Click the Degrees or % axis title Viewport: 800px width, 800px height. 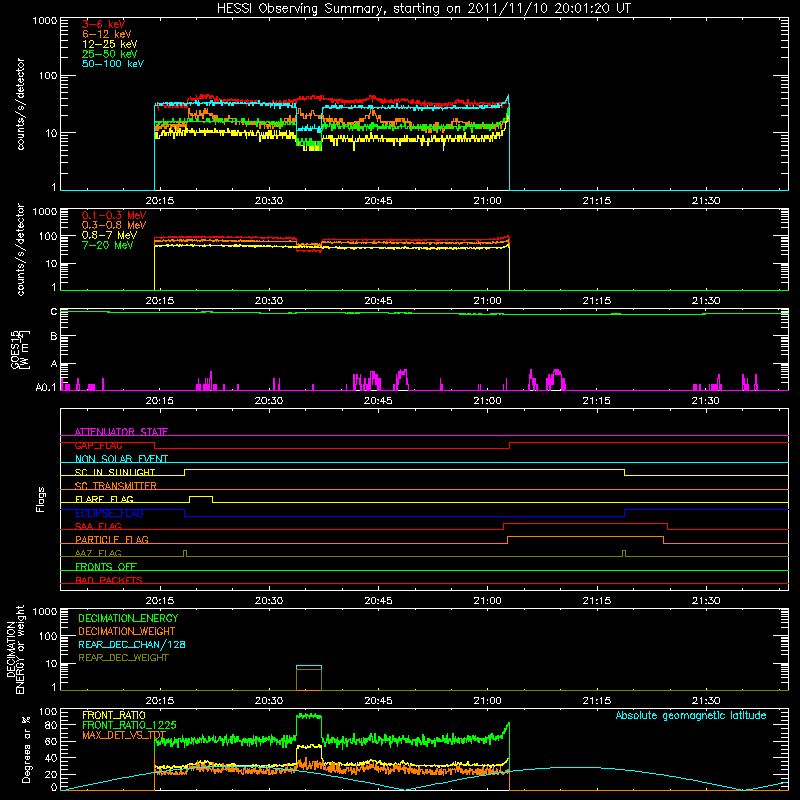(26, 749)
